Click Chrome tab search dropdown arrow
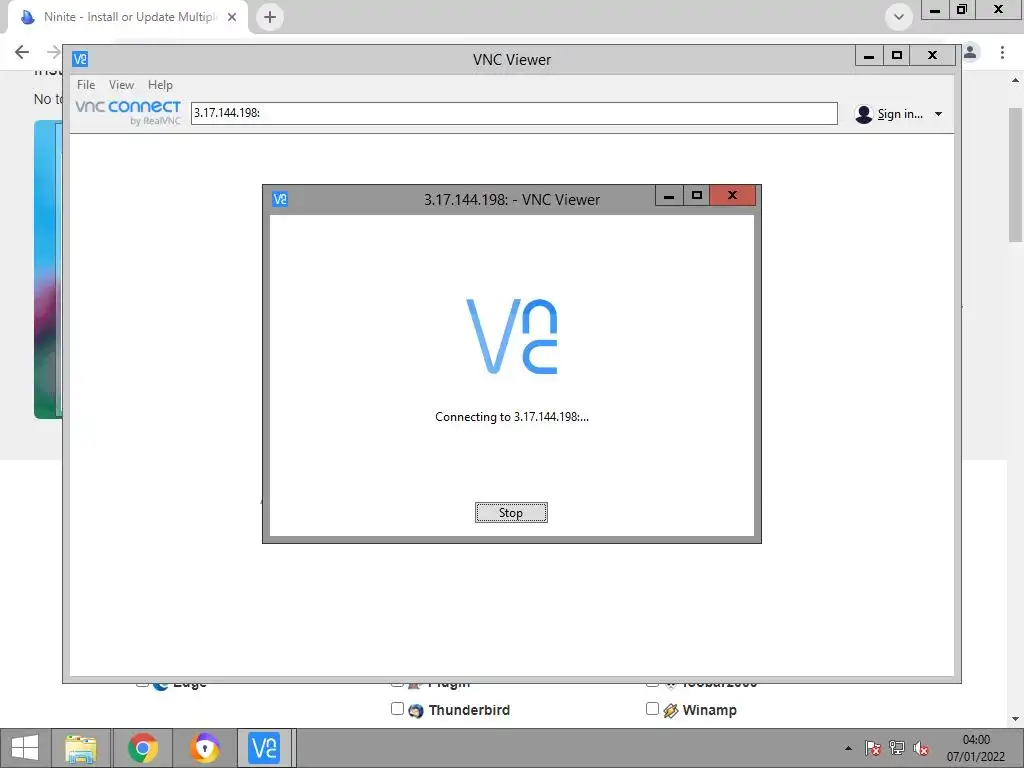Viewport: 1024px width, 768px height. pos(899,17)
